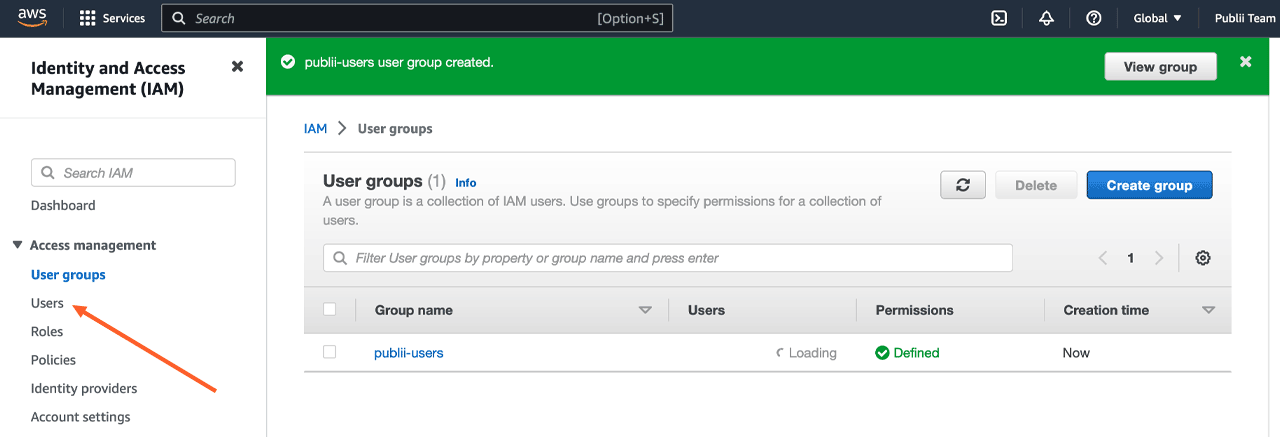
Task: Check the publii-users row checkbox
Action: click(329, 352)
